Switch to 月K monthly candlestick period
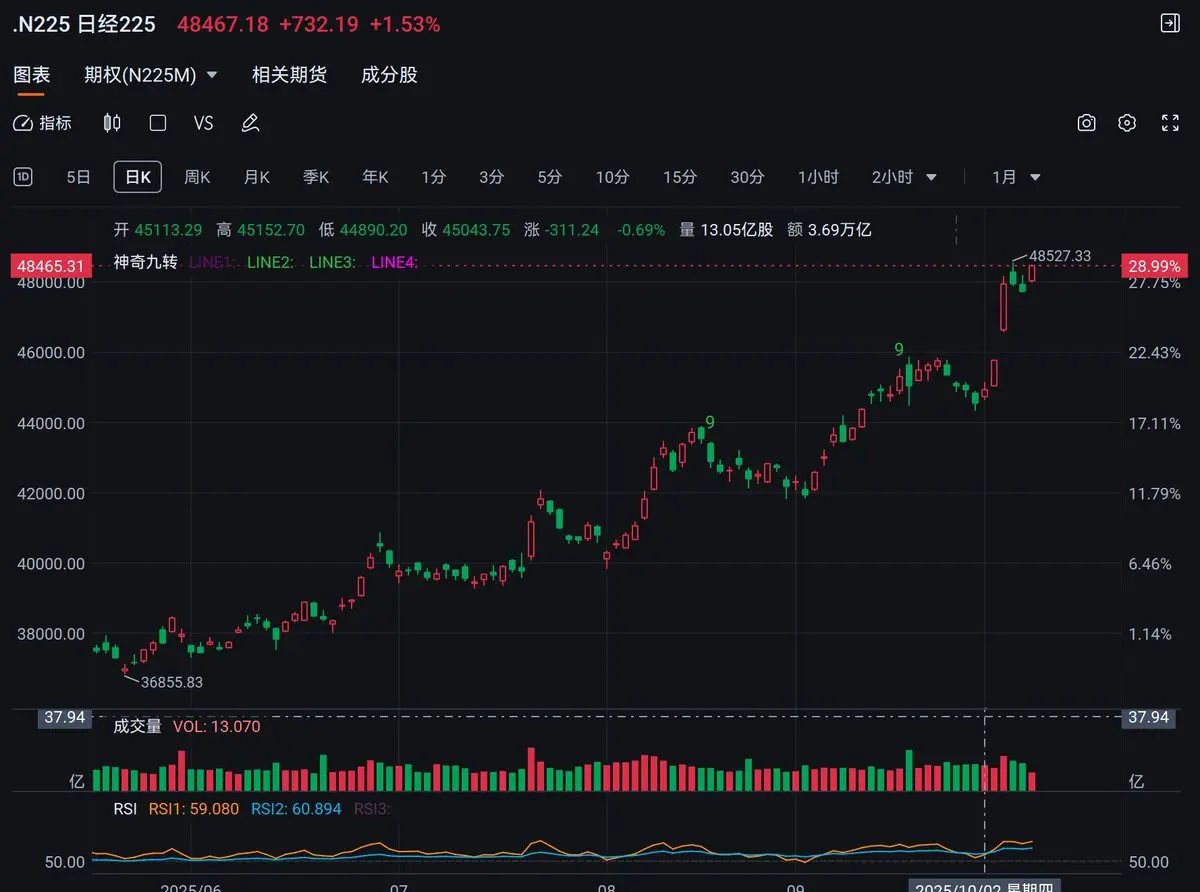 click(257, 177)
